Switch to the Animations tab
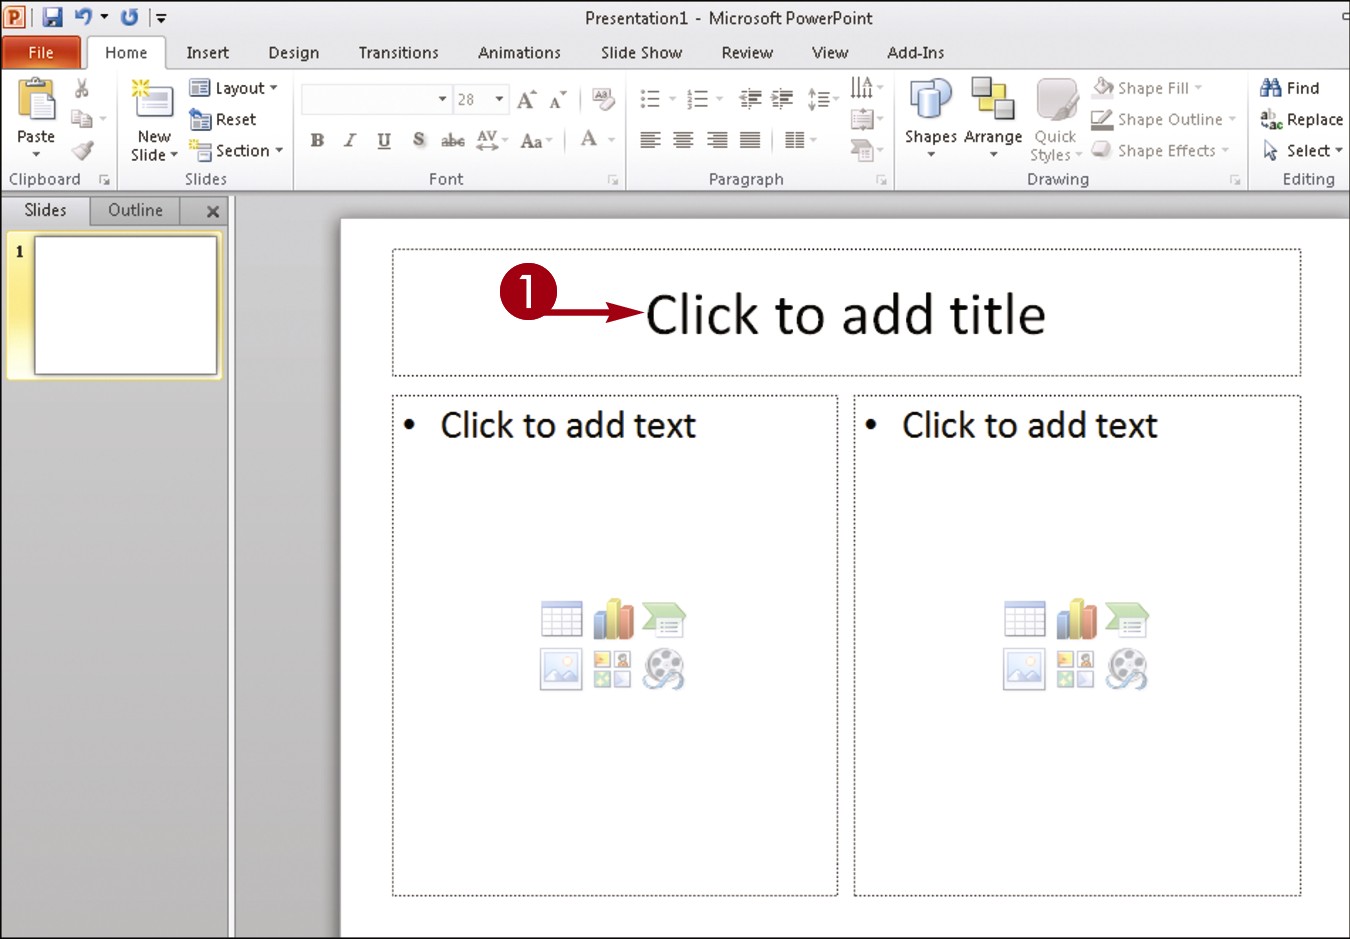 pos(519,53)
